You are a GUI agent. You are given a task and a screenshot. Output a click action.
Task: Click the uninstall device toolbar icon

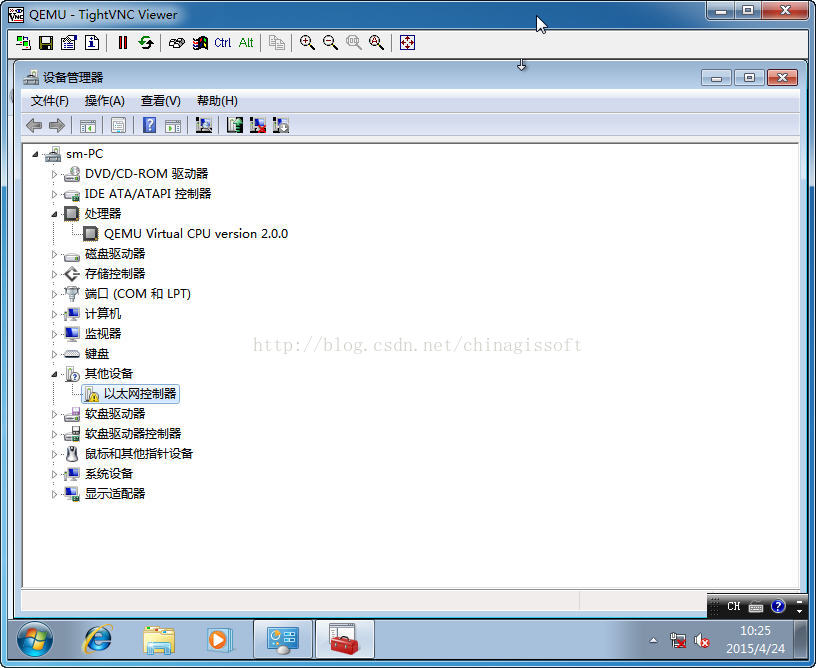point(258,125)
